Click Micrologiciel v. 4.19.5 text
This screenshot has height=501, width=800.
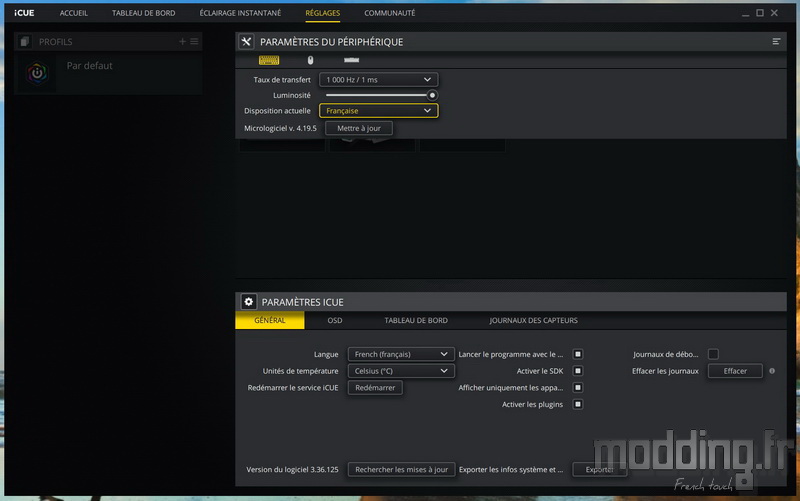pyautogui.click(x=280, y=128)
